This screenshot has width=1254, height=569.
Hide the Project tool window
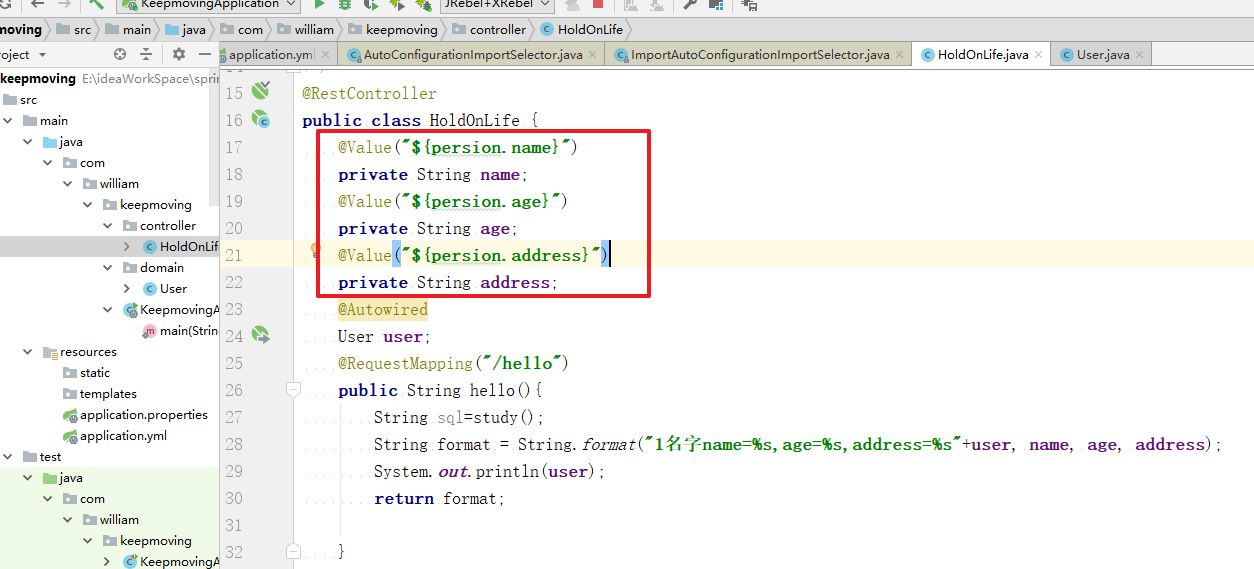(205, 54)
